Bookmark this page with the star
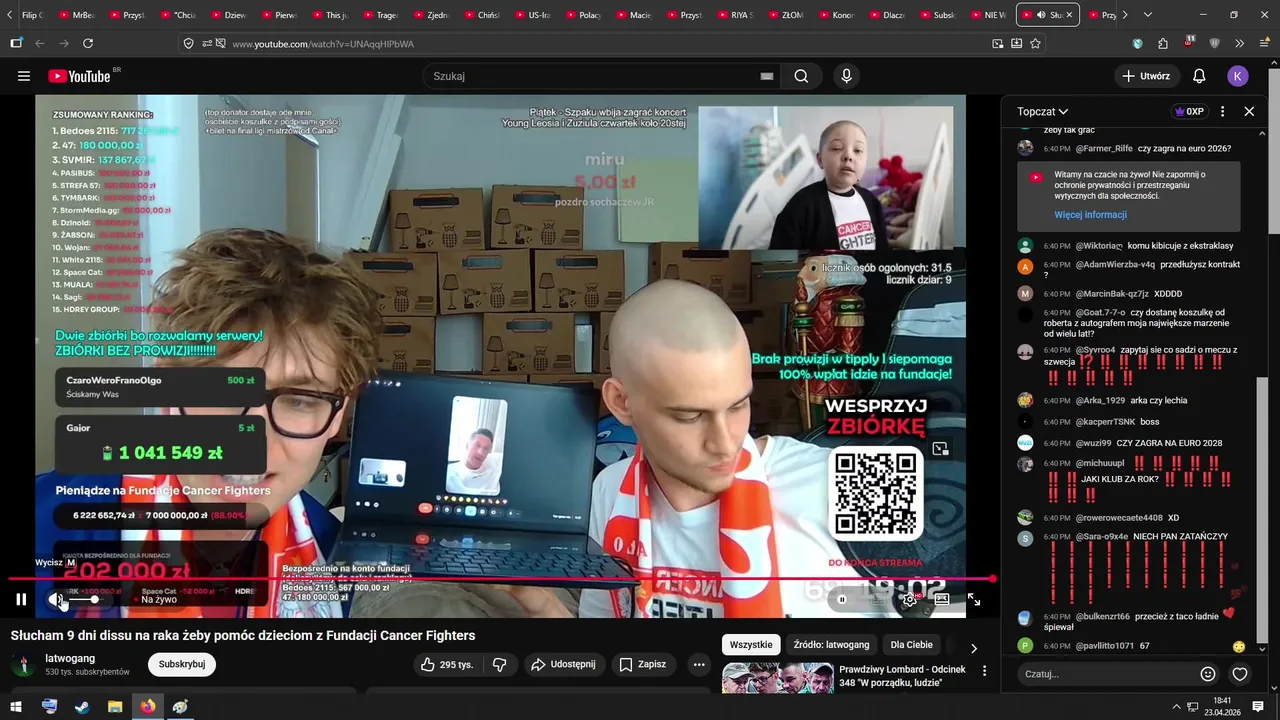 [1035, 43]
